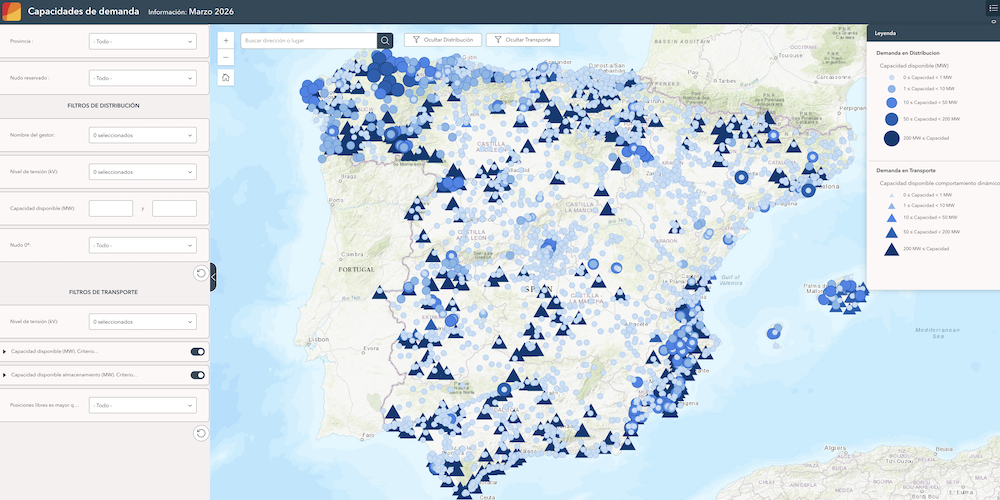
Task: Reset the transport filters
Action: (x=200, y=433)
